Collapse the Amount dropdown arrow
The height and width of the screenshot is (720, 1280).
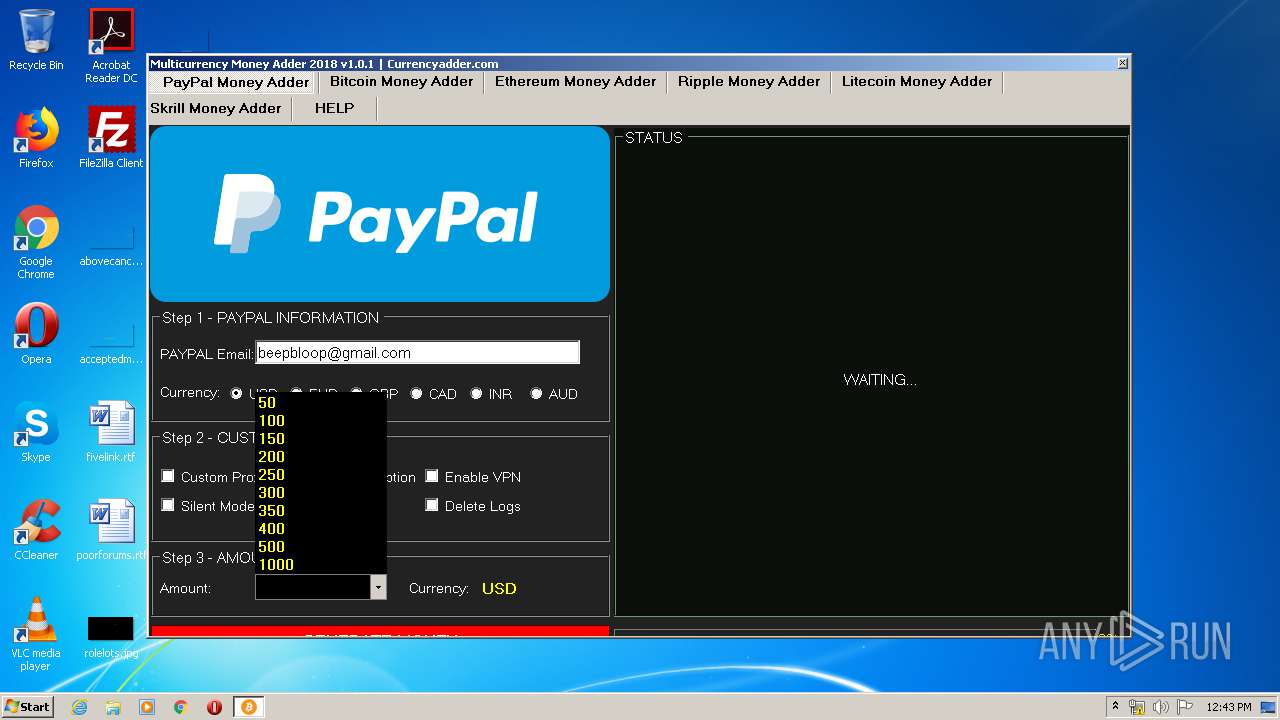click(378, 588)
